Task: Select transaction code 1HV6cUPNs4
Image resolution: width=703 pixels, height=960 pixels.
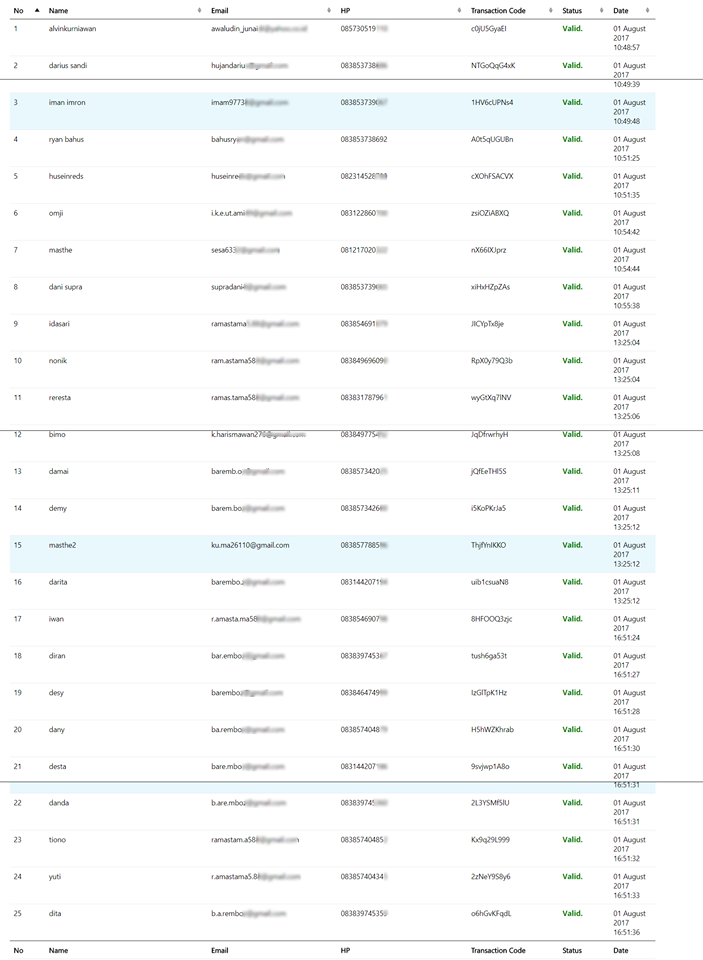Action: point(492,102)
